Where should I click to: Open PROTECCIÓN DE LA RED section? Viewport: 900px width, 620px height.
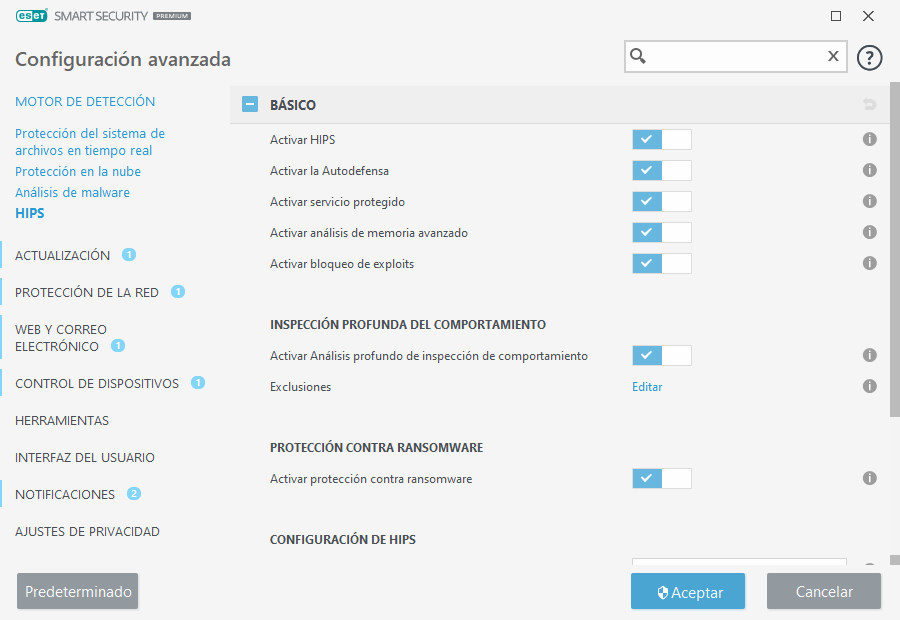point(87,293)
